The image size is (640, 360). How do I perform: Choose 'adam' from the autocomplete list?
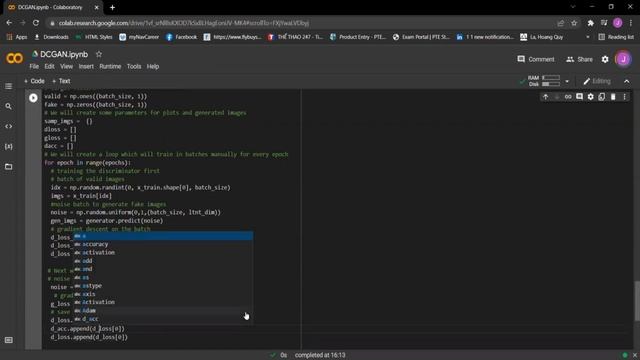click(x=163, y=311)
